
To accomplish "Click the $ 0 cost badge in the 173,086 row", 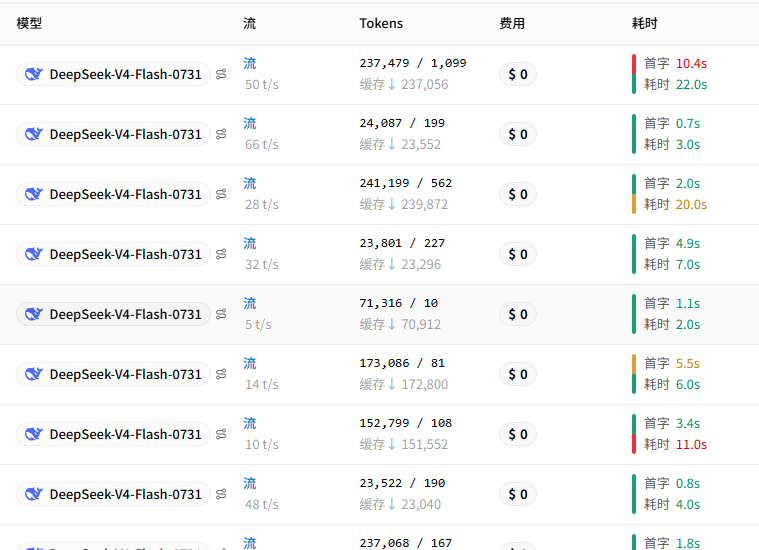I will point(518,374).
